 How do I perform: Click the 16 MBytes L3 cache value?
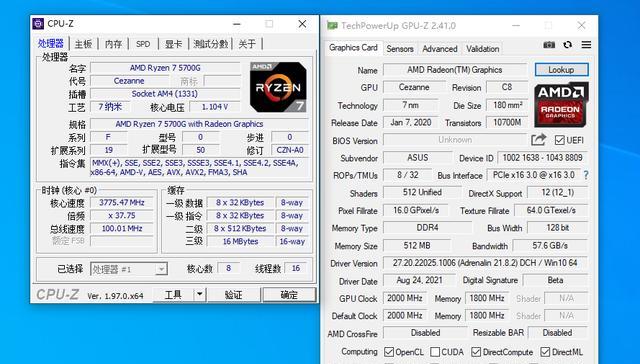tap(240, 242)
